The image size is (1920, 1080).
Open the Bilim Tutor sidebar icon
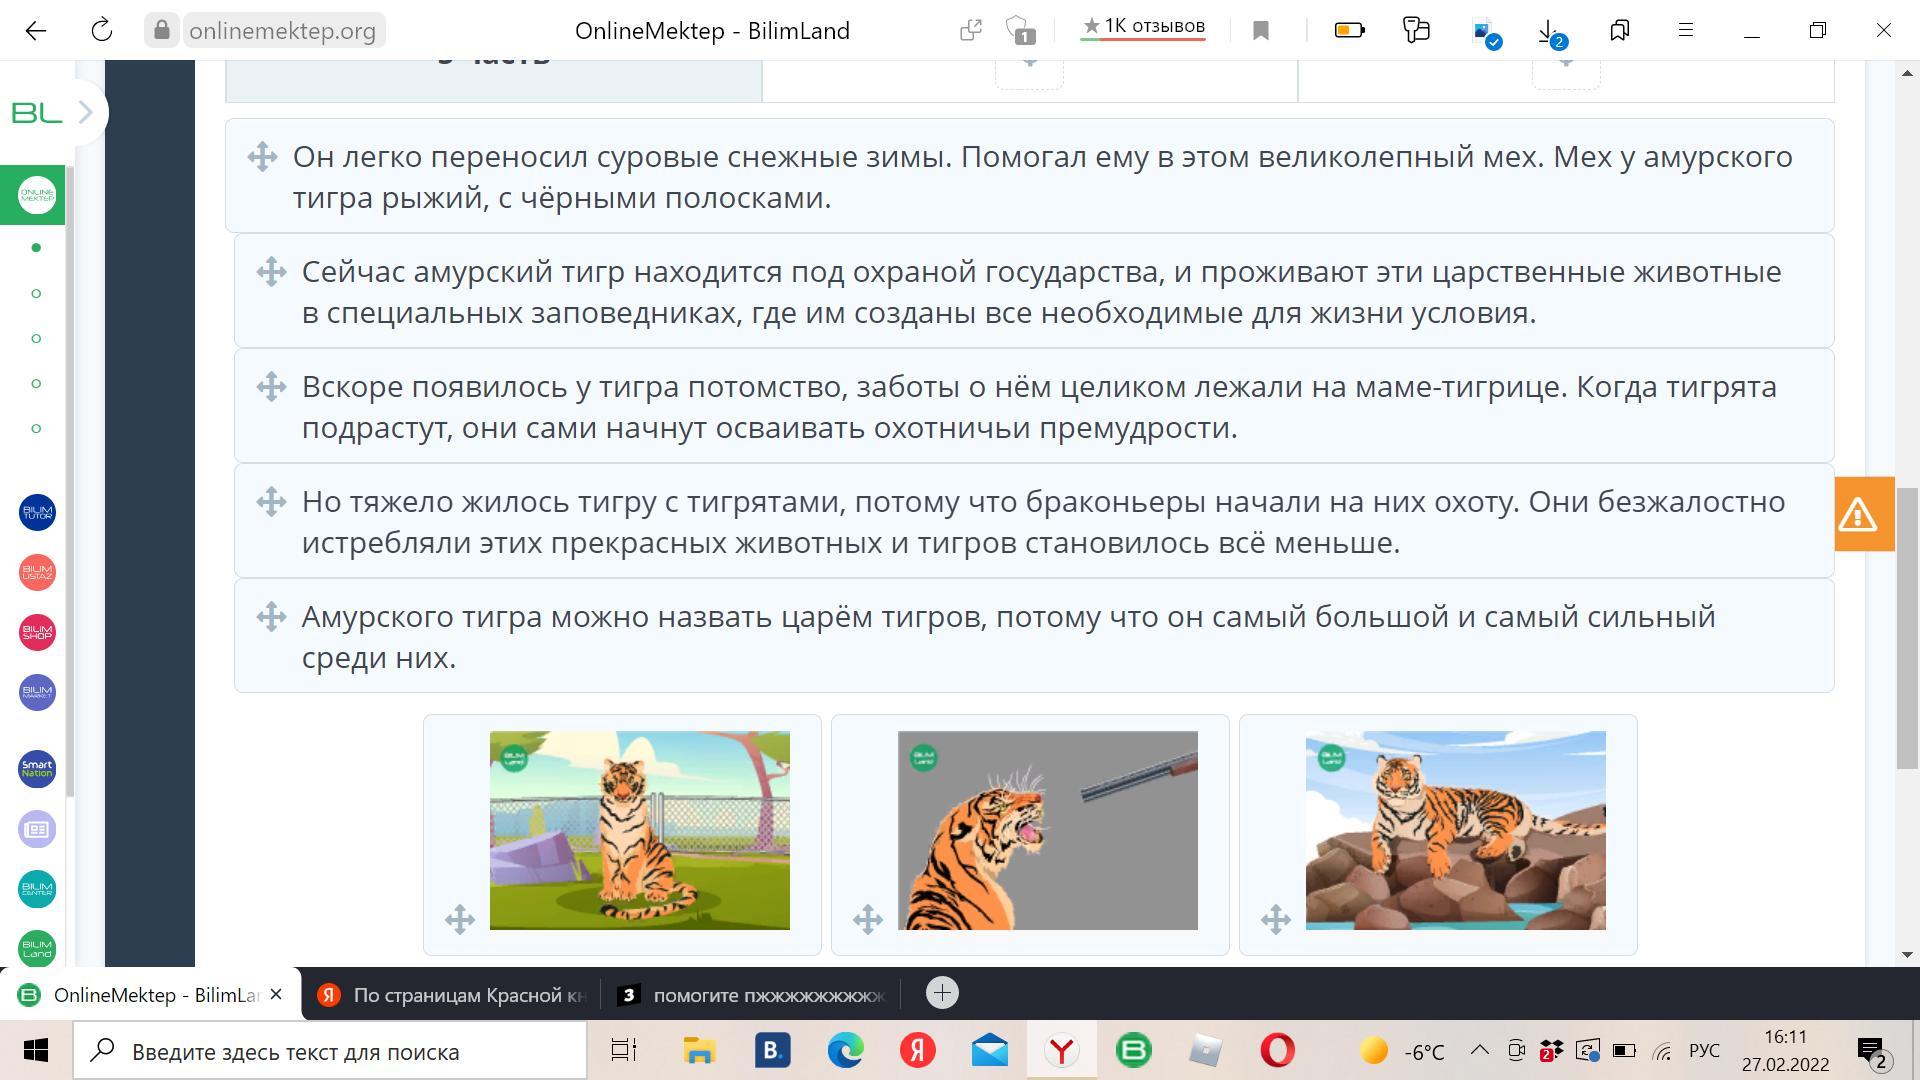point(37,513)
